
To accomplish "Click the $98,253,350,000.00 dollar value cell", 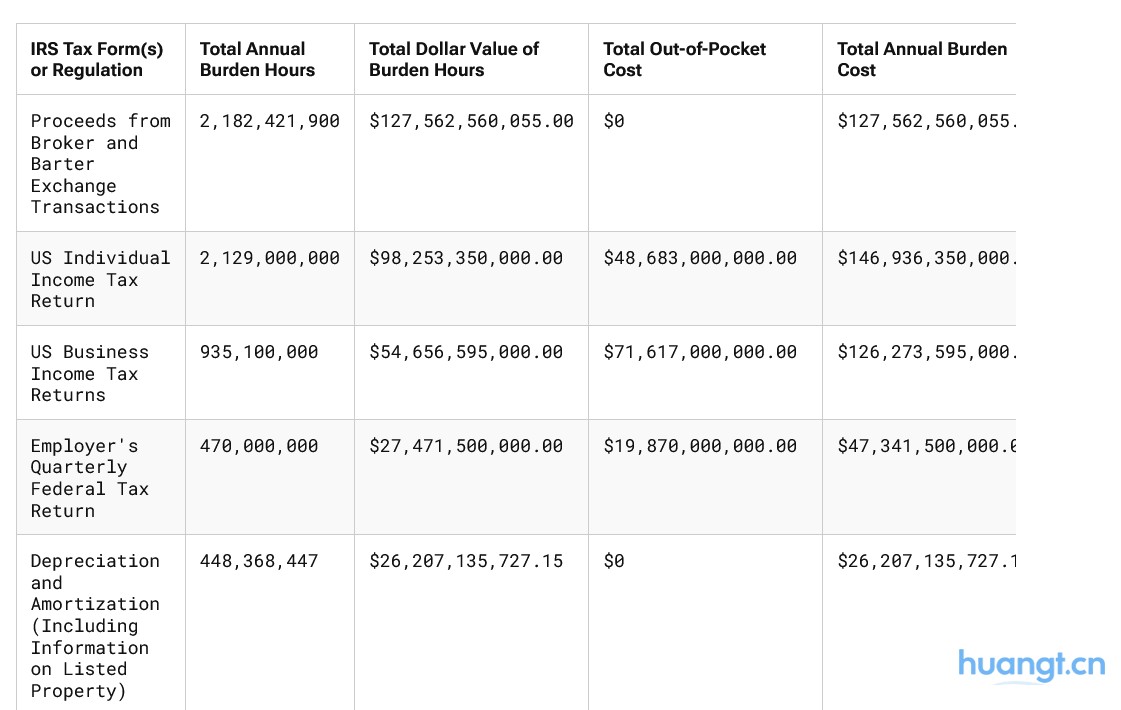I will 466,258.
